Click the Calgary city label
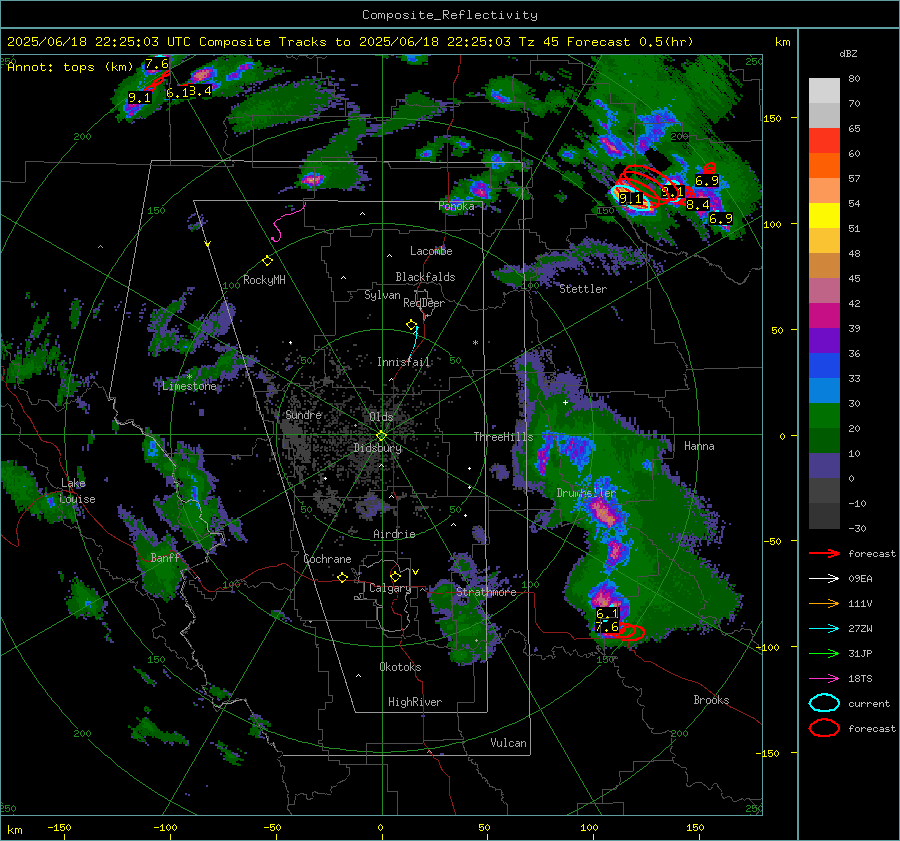Viewport: 900px width, 841px height. point(390,588)
